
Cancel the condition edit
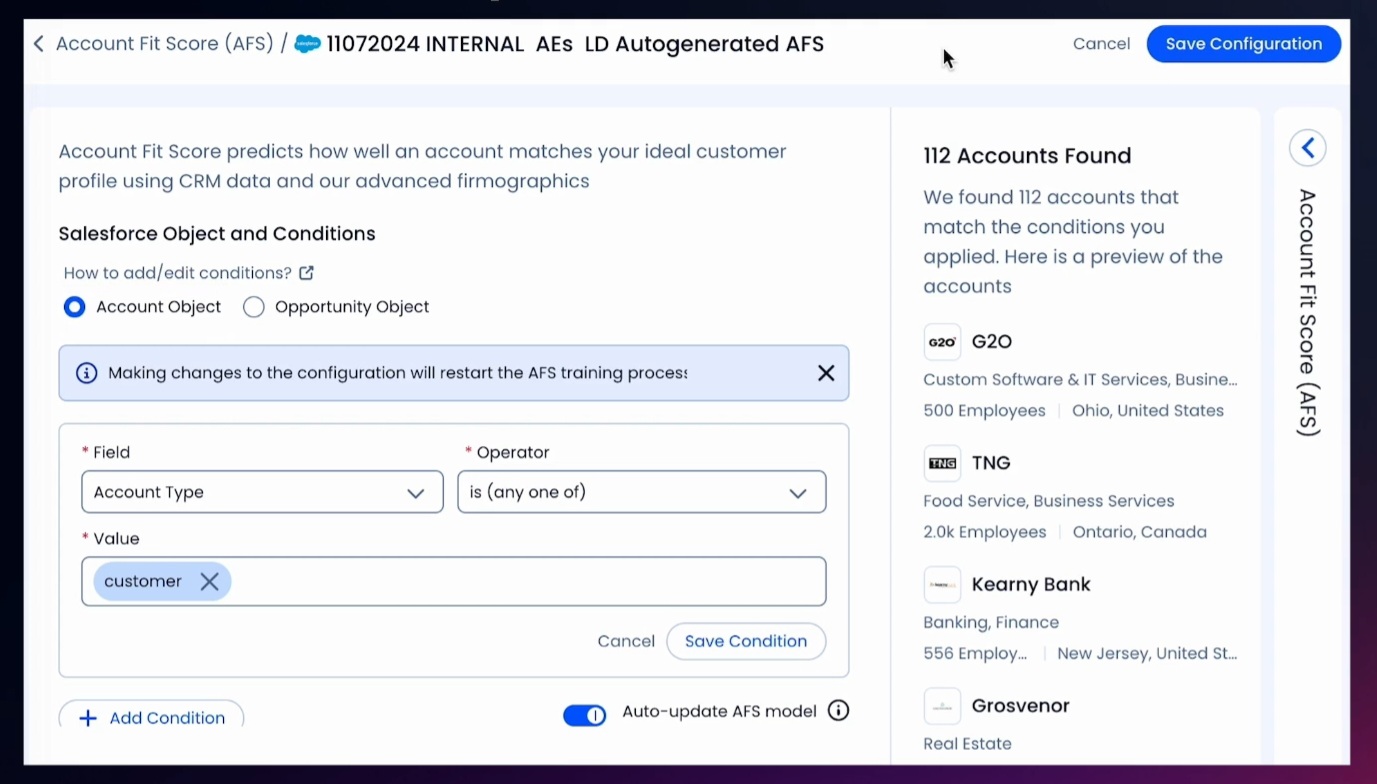(626, 641)
